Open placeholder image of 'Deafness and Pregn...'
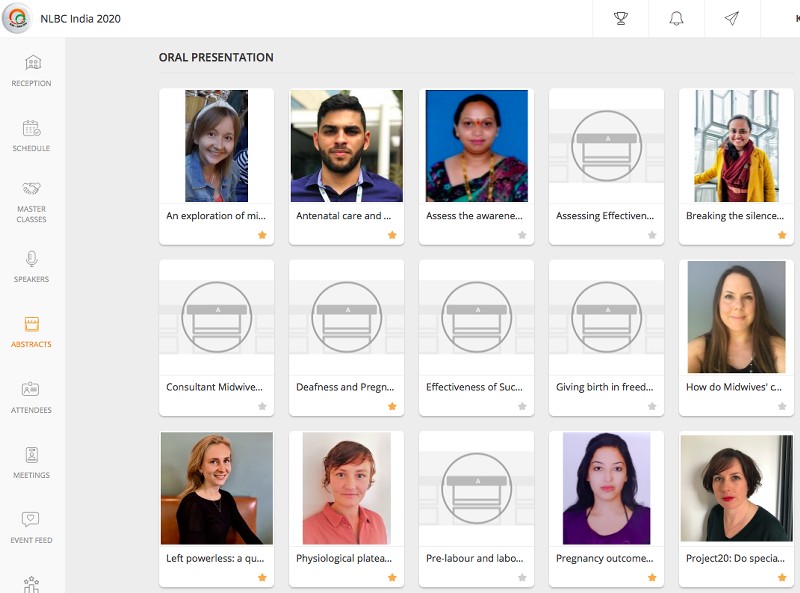Viewport: 800px width, 593px height. click(x=346, y=317)
